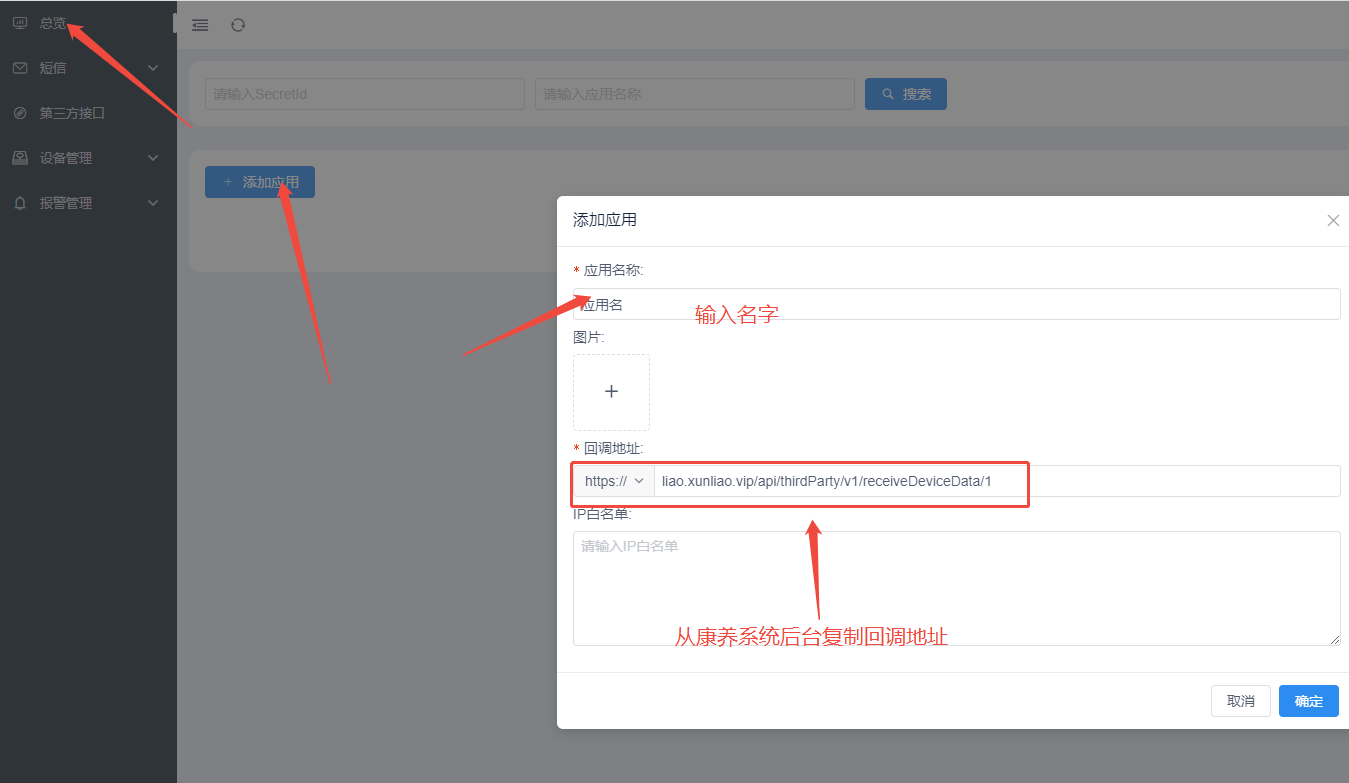The height and width of the screenshot is (783, 1349).
Task: Click the 短信 envelope icon
Action: coord(20,68)
